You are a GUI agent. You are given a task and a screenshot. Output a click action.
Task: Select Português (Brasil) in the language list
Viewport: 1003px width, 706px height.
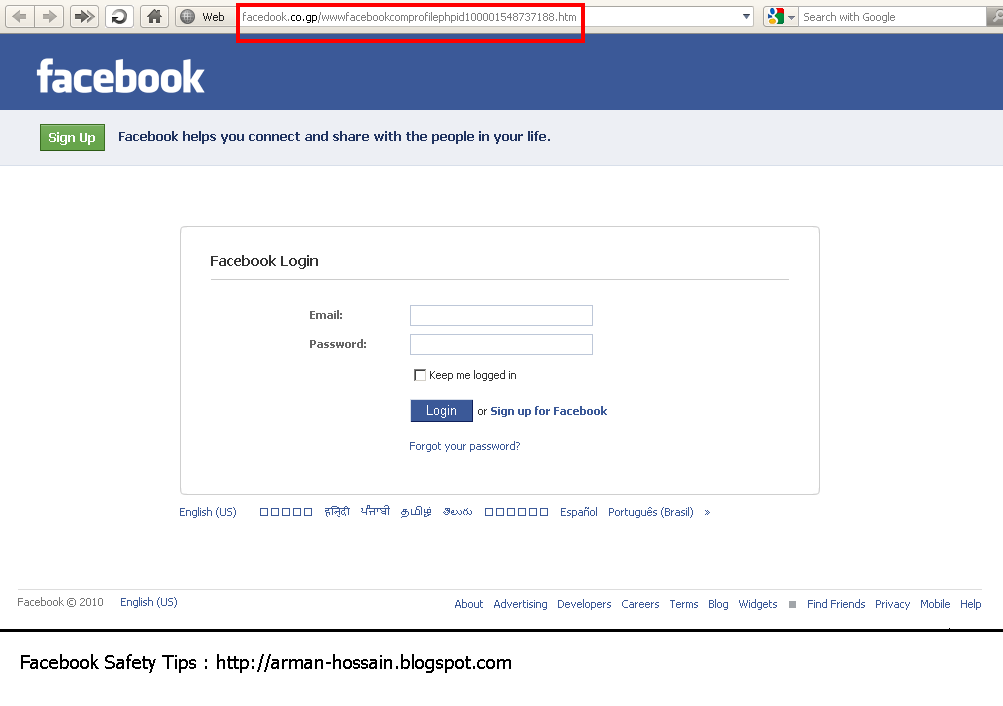(651, 512)
